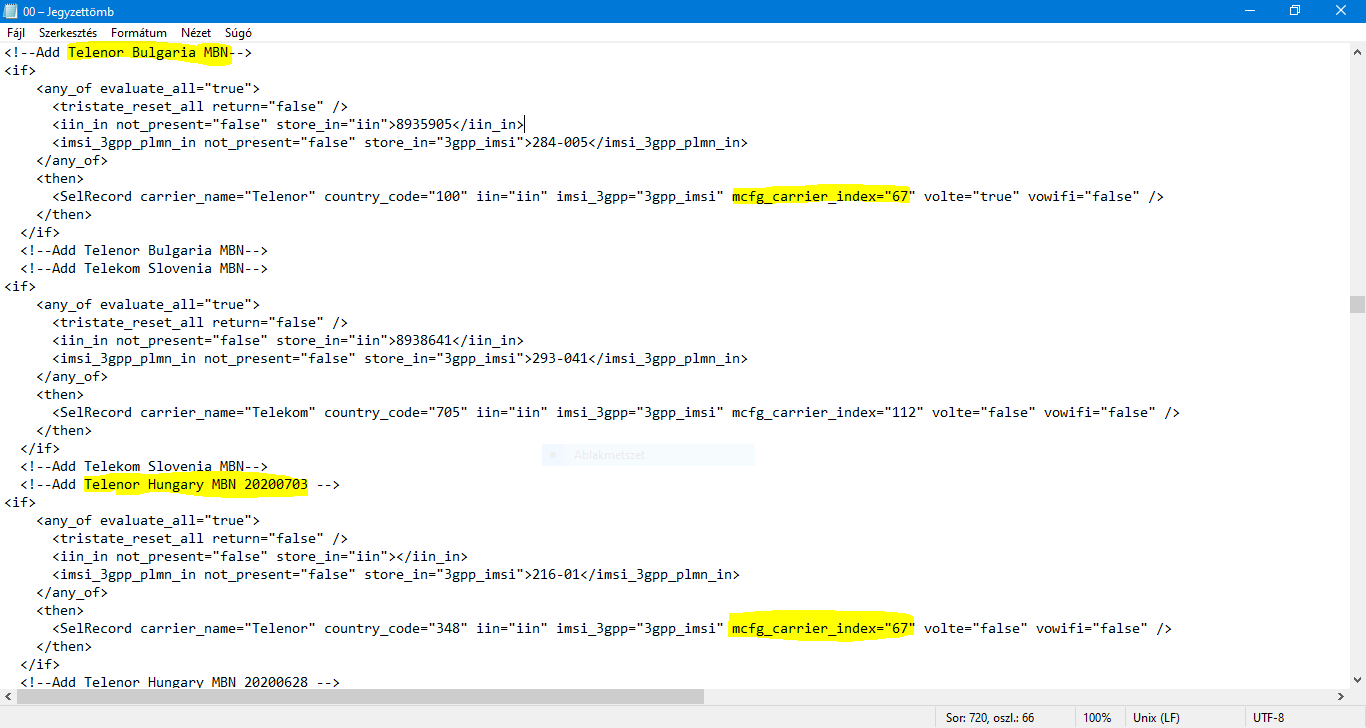This screenshot has width=1366, height=728.
Task: Click the 100% zoom status entry
Action: pyautogui.click(x=1097, y=718)
